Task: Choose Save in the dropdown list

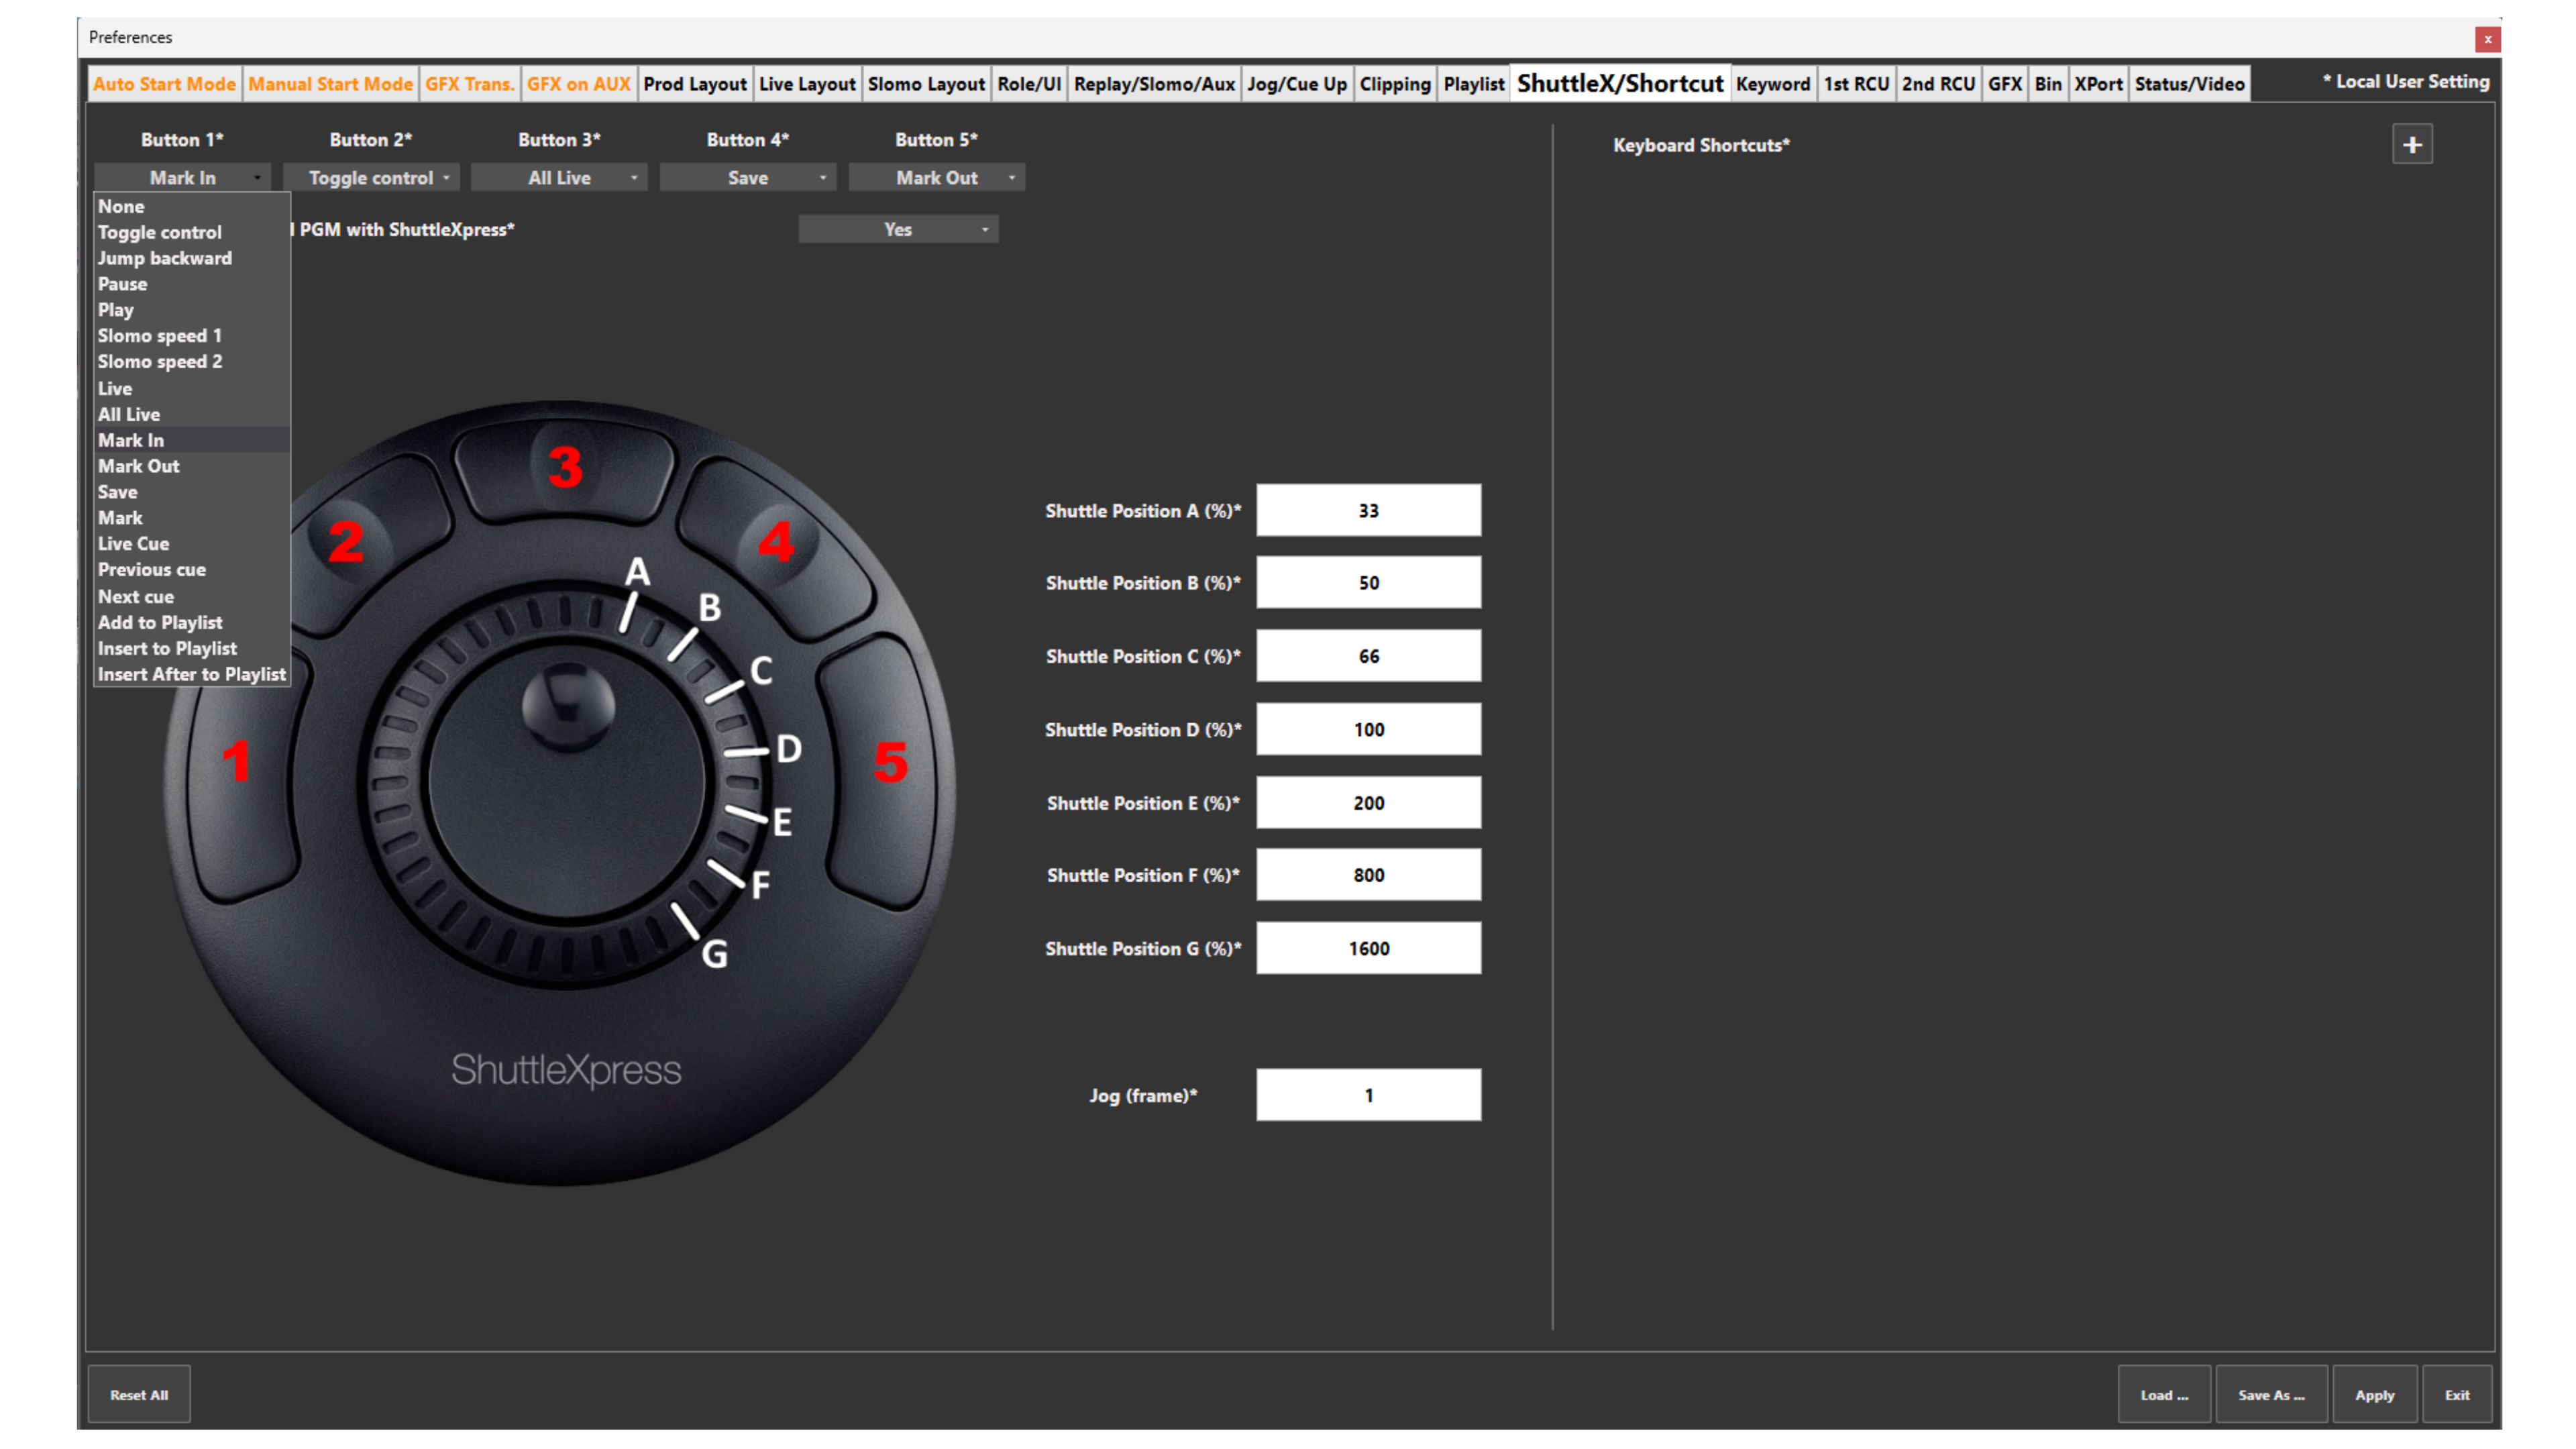Action: (192, 493)
